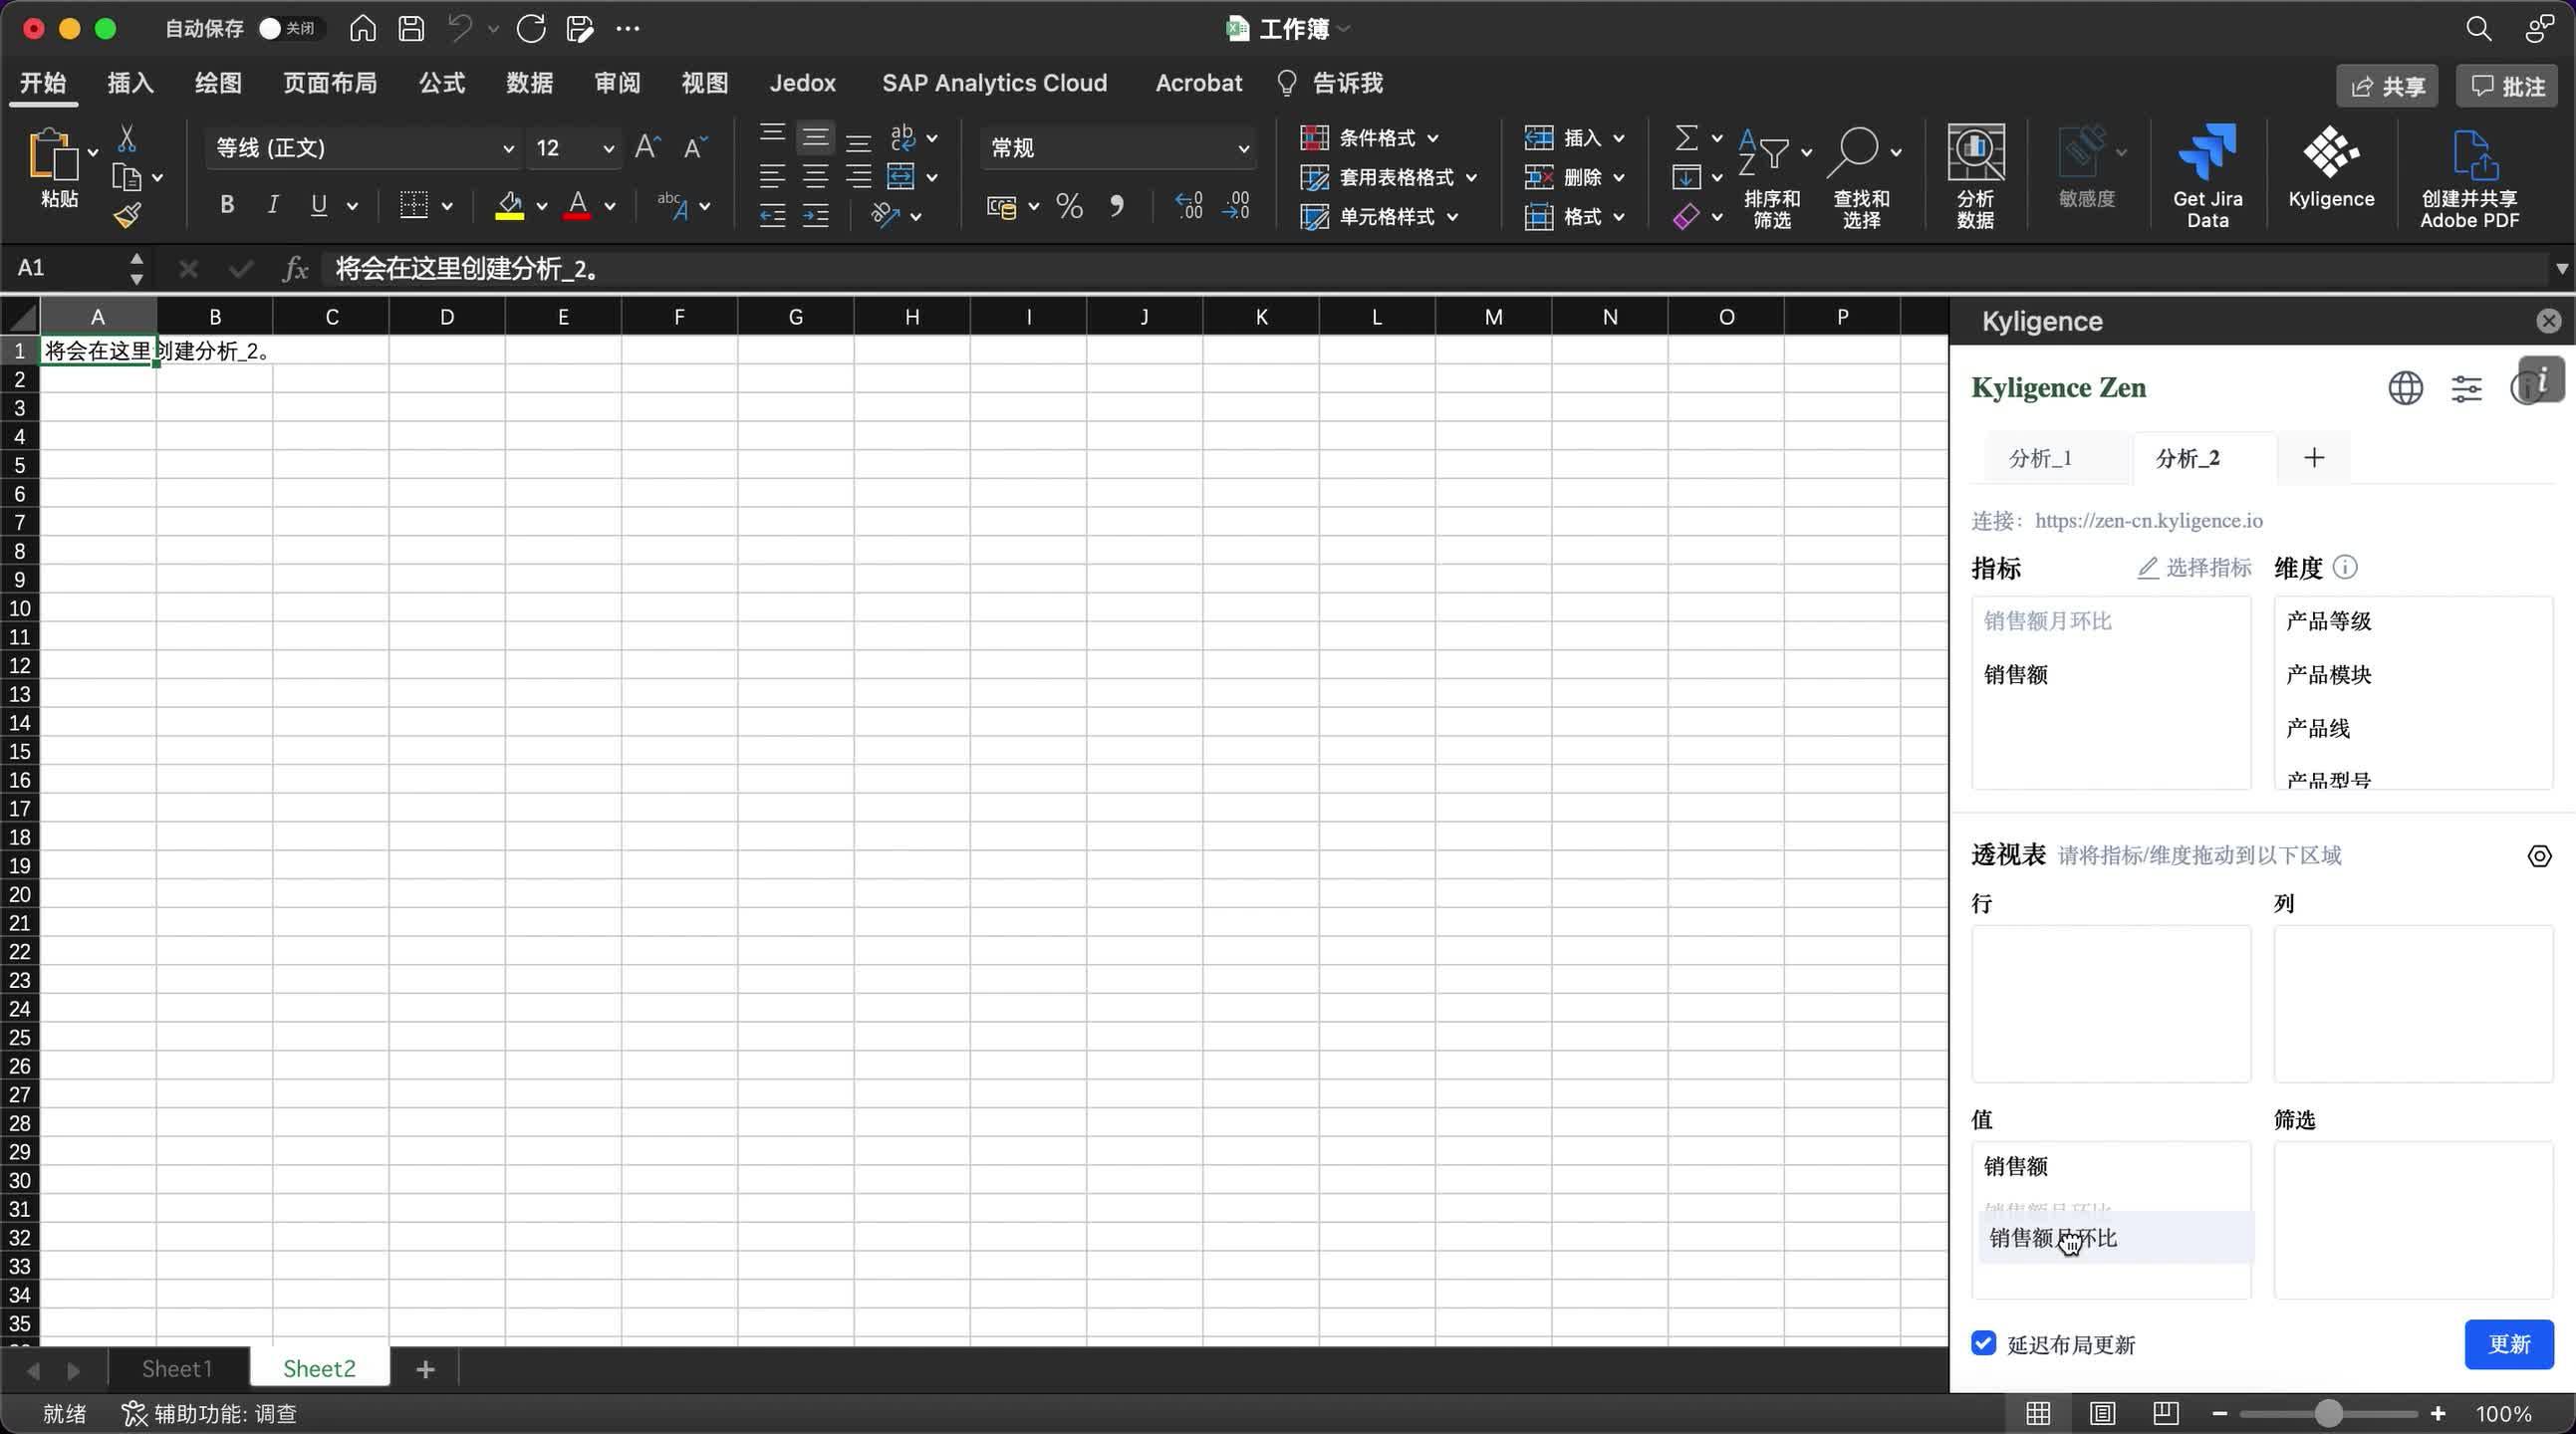Switch to the Sheet1 worksheet tab

click(x=177, y=1368)
